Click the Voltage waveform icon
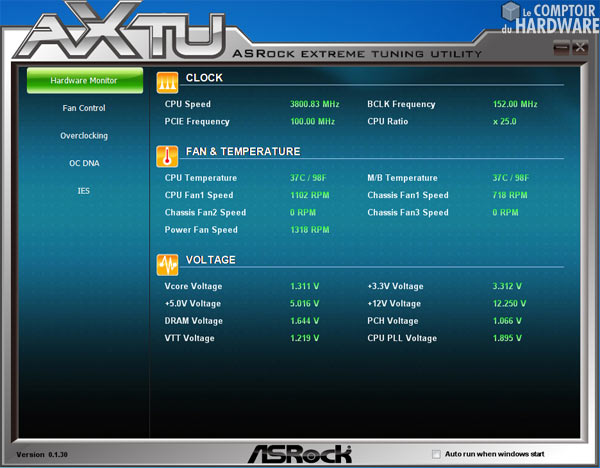600x468 pixels. click(167, 265)
